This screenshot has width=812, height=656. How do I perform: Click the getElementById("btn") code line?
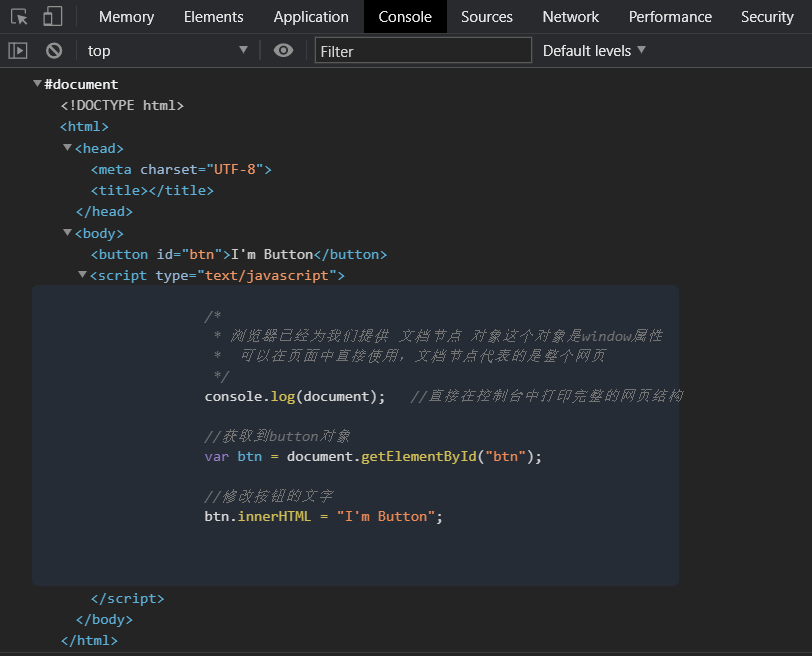coord(373,457)
